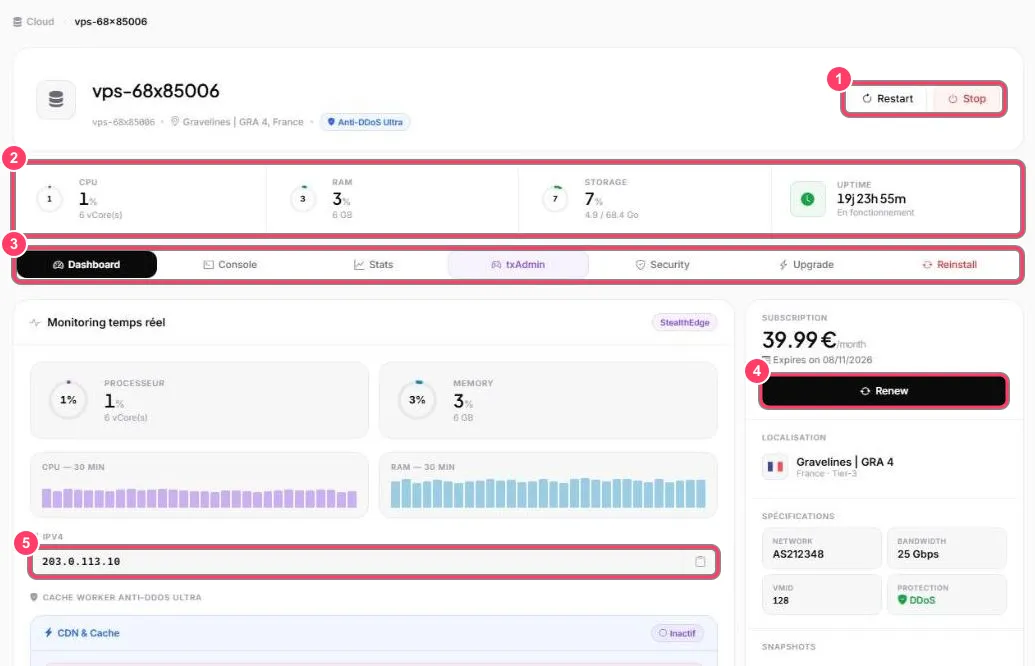Click the location pin icon near Gravelines
This screenshot has width=1035, height=666.
point(175,122)
